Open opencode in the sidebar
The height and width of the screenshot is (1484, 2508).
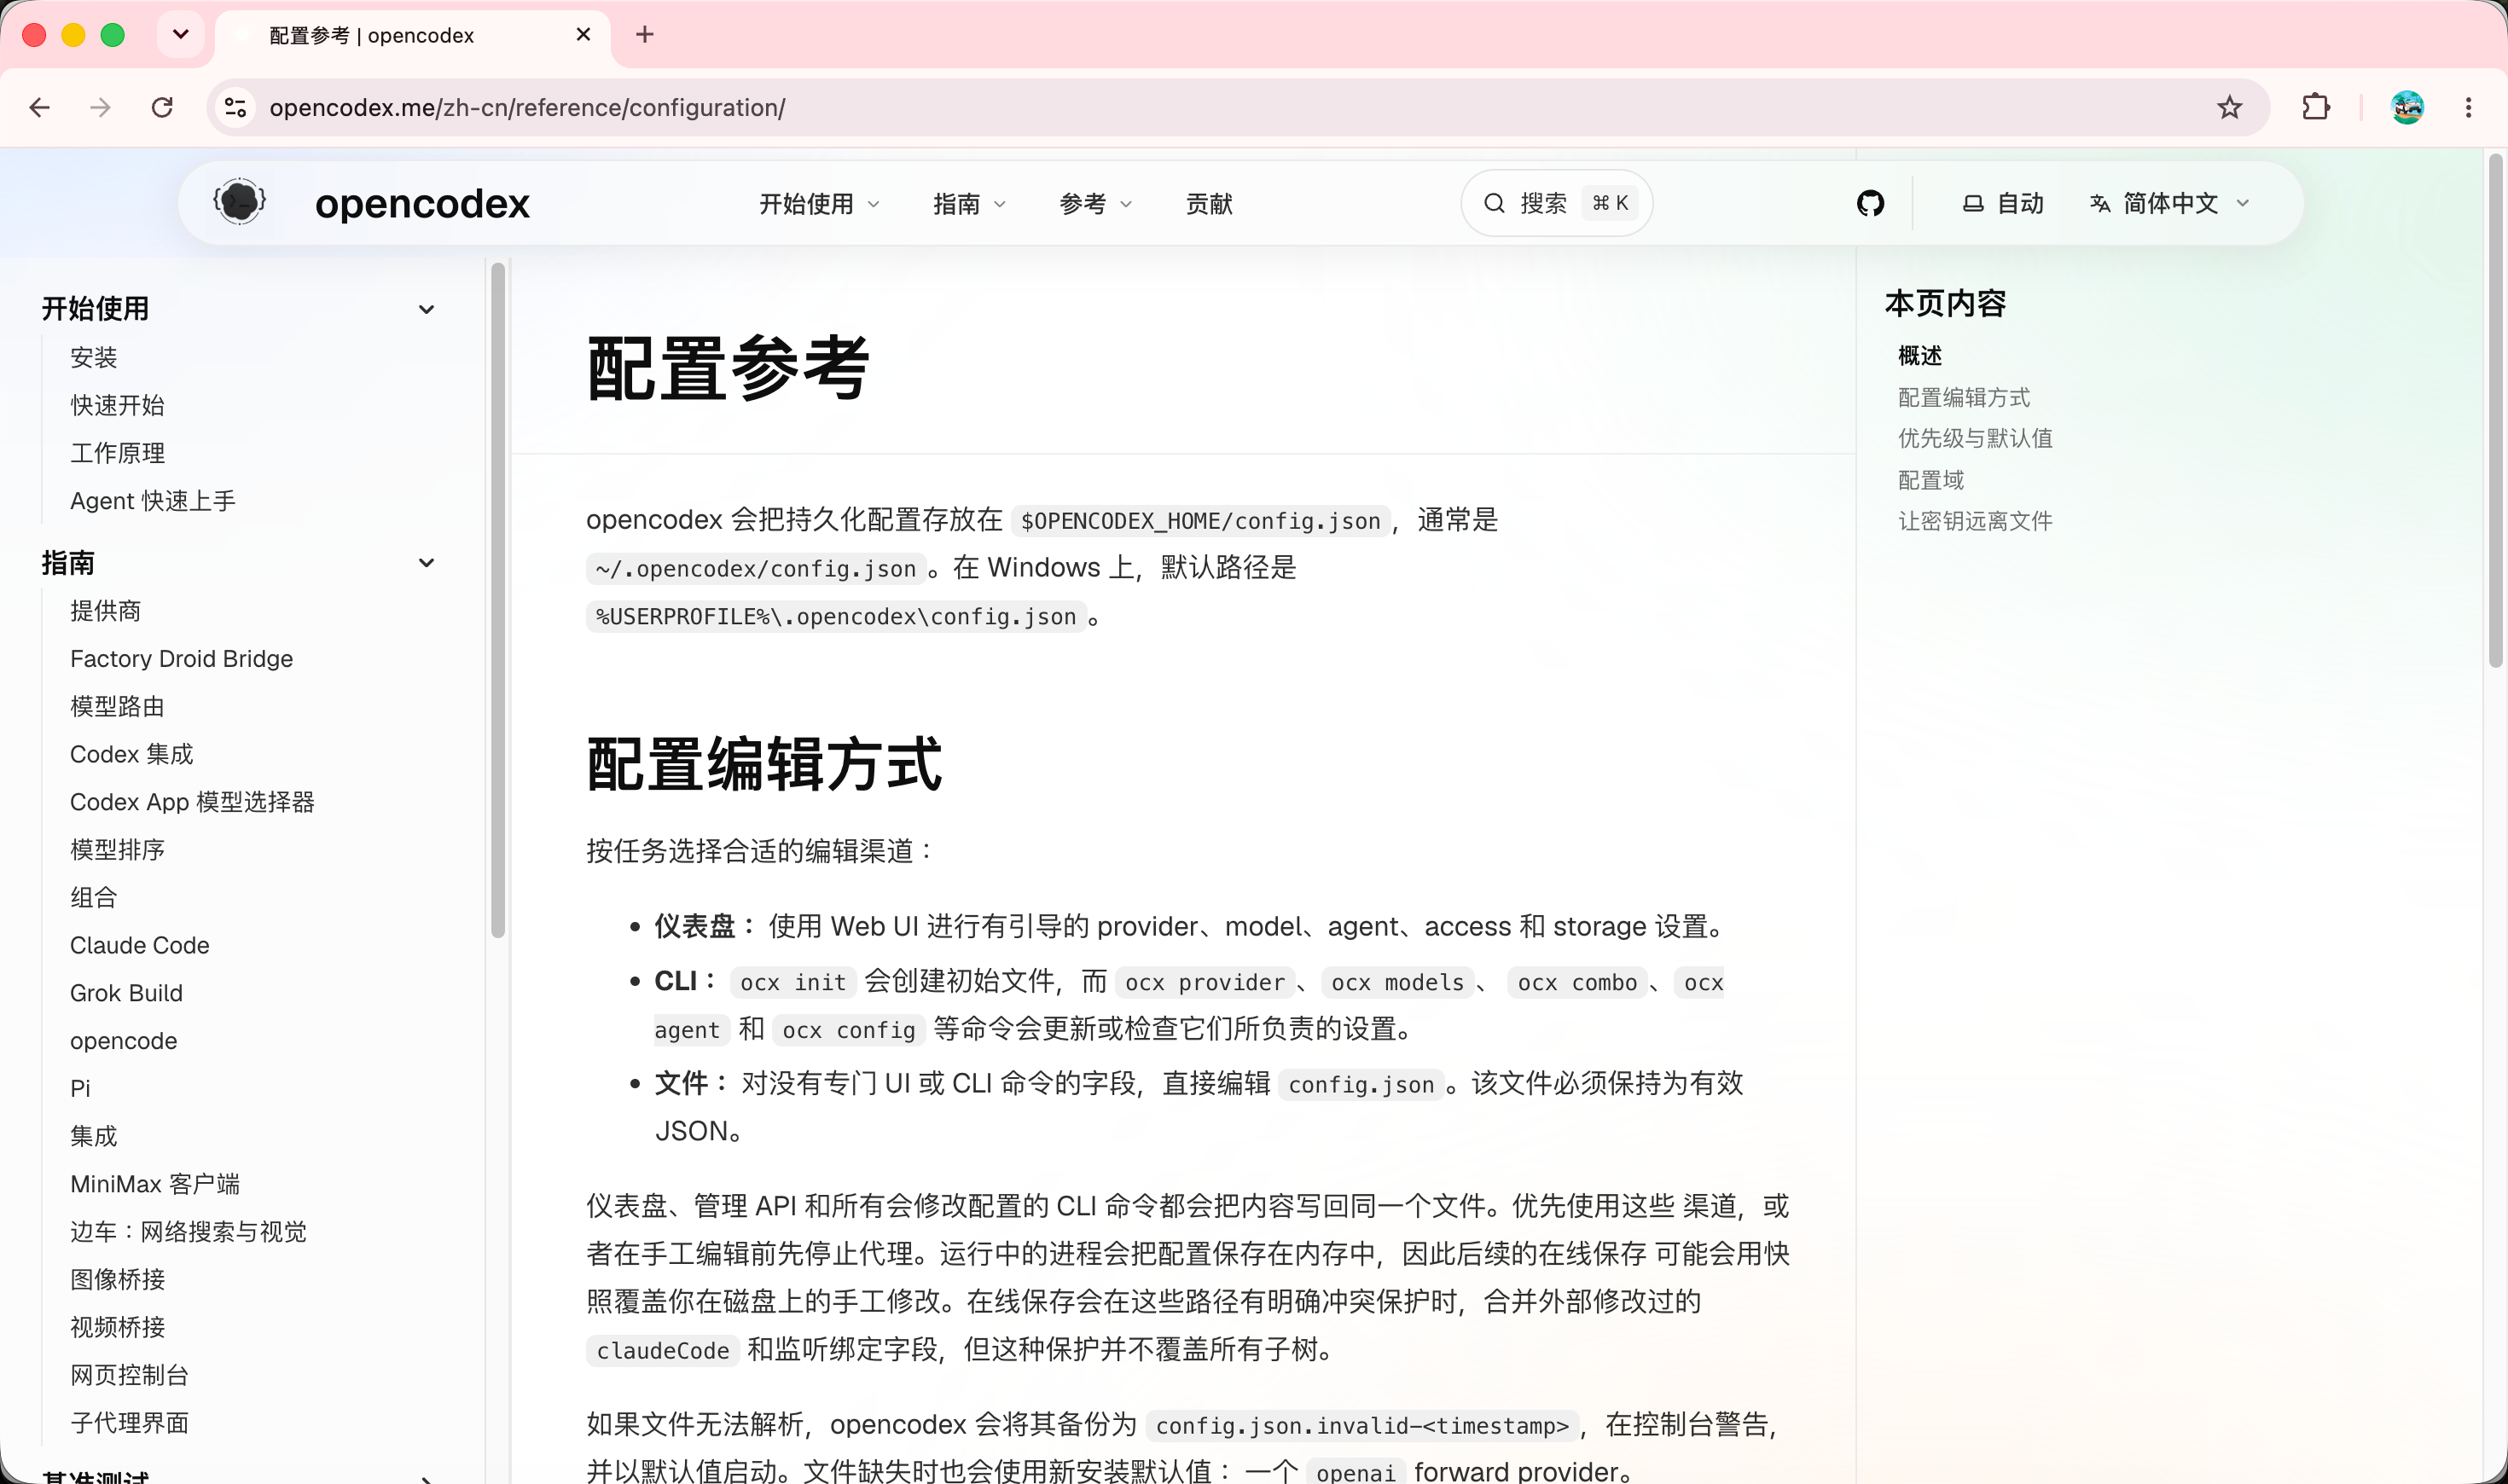pyautogui.click(x=123, y=1041)
